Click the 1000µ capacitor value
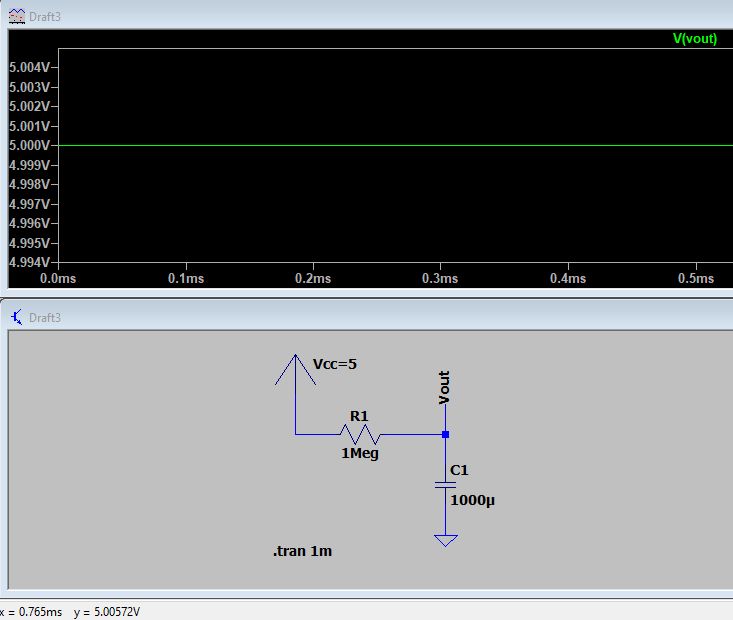Viewport: 733px width, 620px height. click(x=473, y=501)
